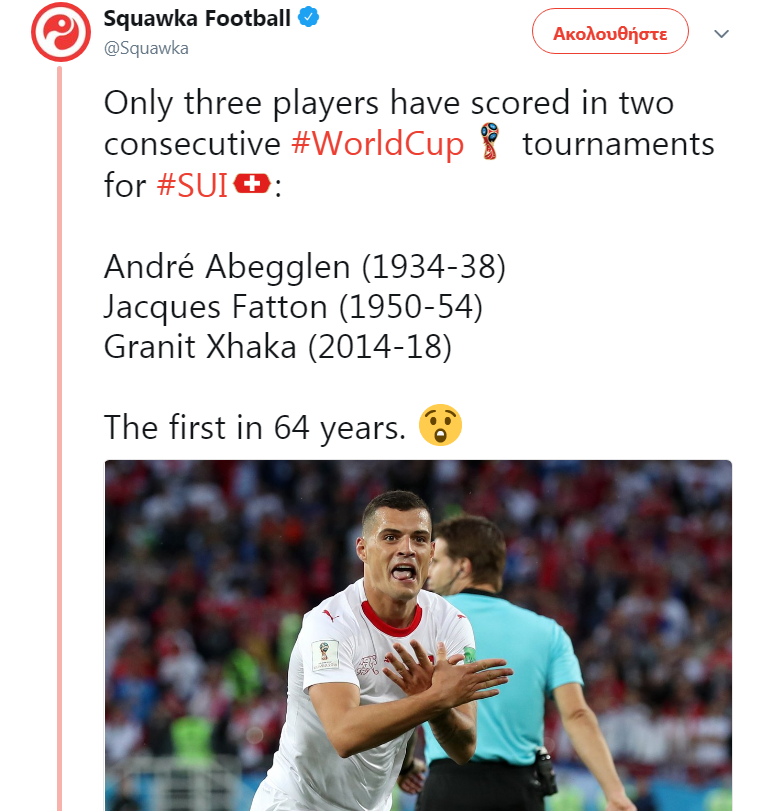Click the pink thread line below the avatar
The width and height of the screenshot is (775, 811).
(x=59, y=439)
